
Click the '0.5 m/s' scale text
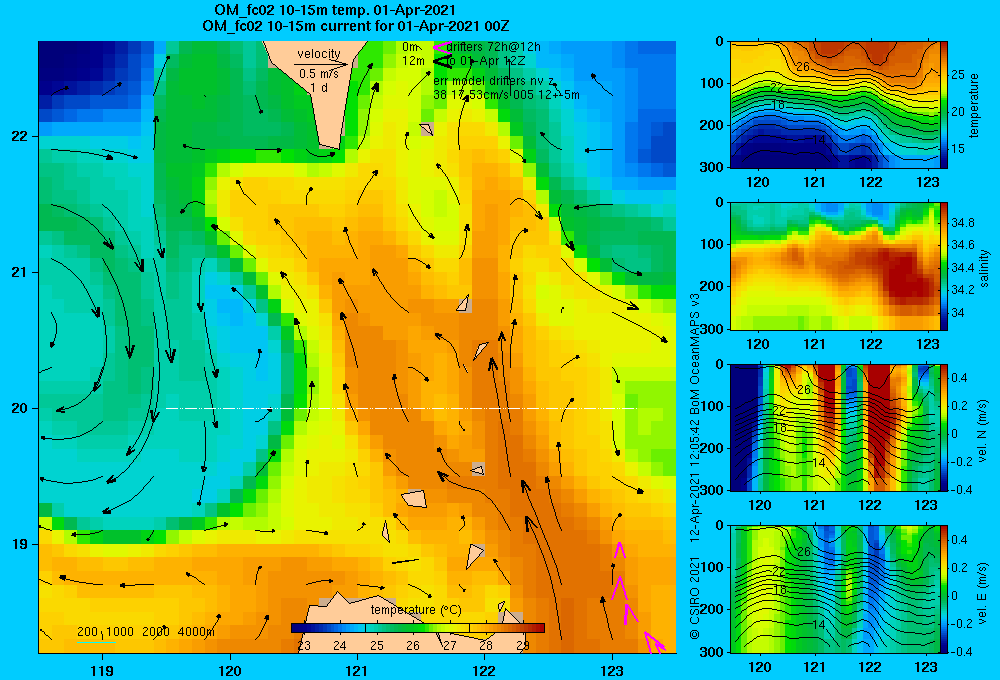[319, 74]
